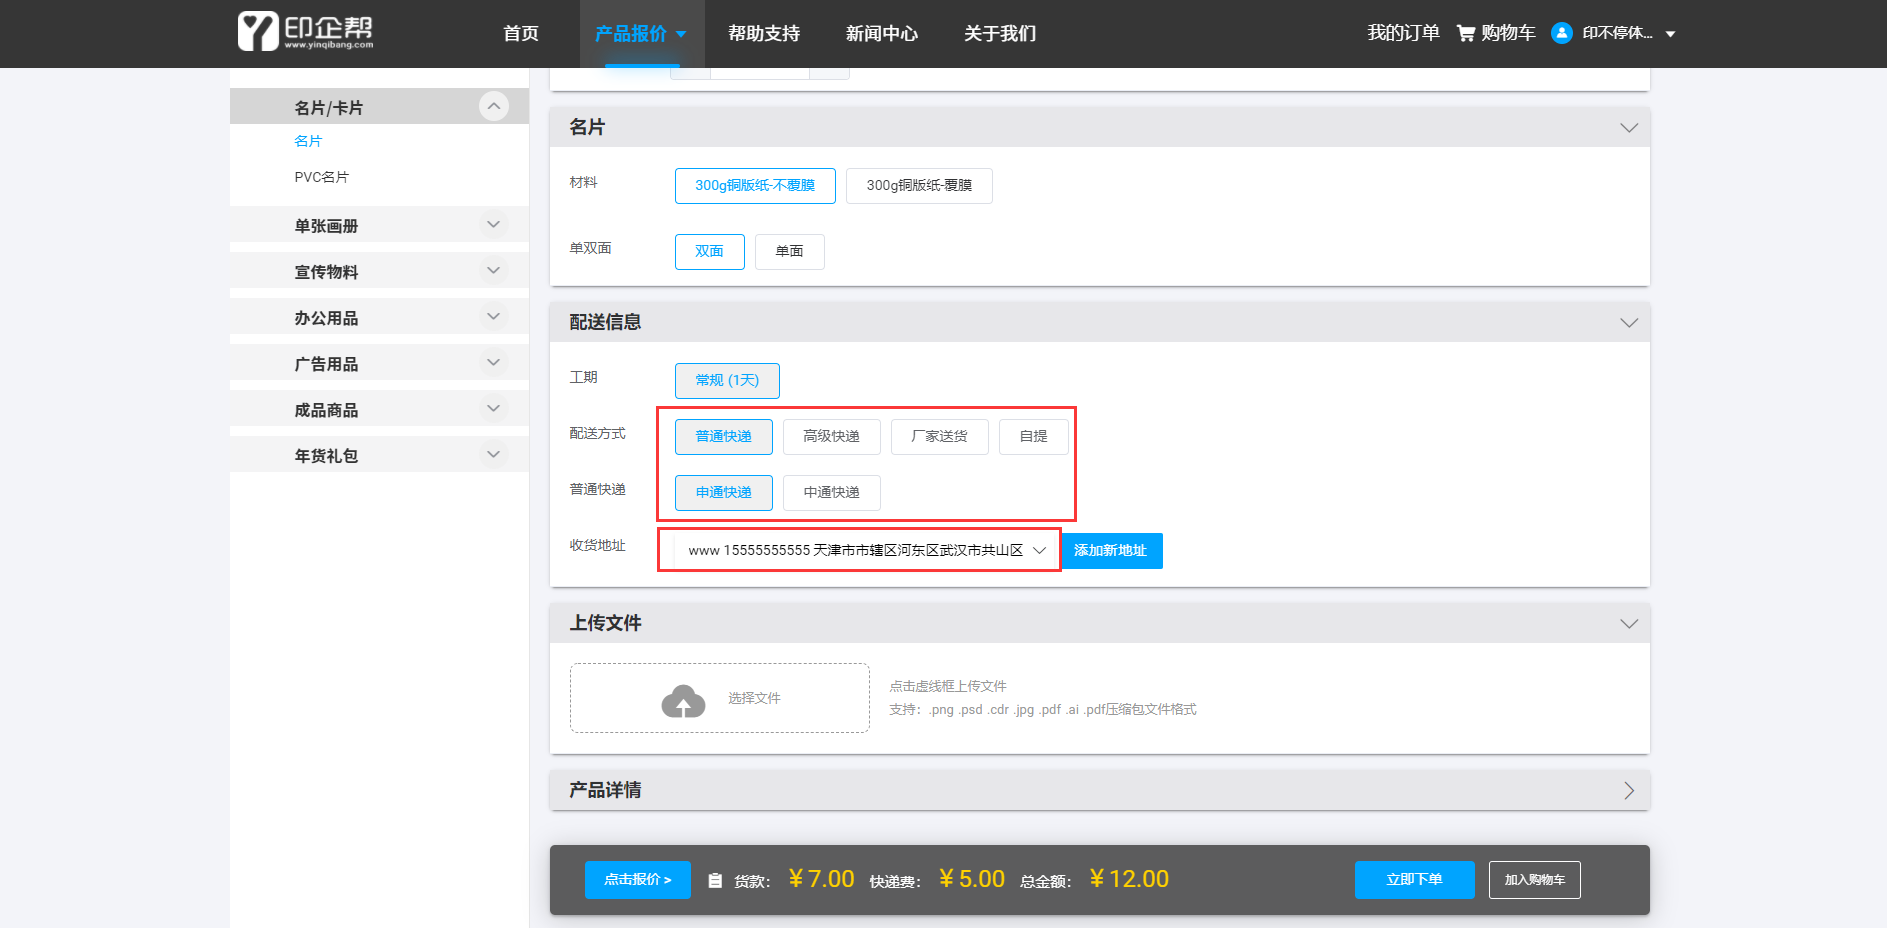1887x928 pixels.
Task: Click the user avatar icon
Action: tap(1561, 33)
